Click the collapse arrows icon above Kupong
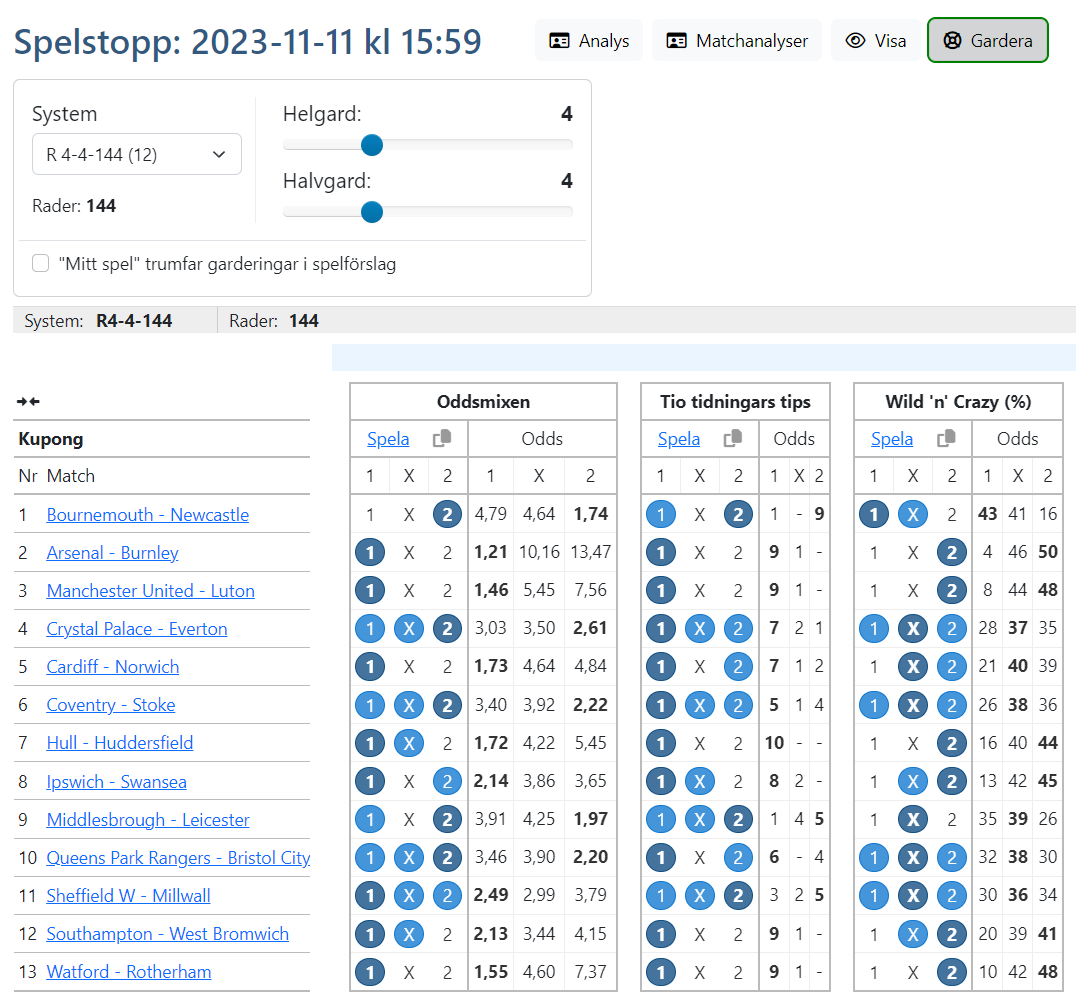Image resolution: width=1076 pixels, height=999 pixels. (28, 401)
